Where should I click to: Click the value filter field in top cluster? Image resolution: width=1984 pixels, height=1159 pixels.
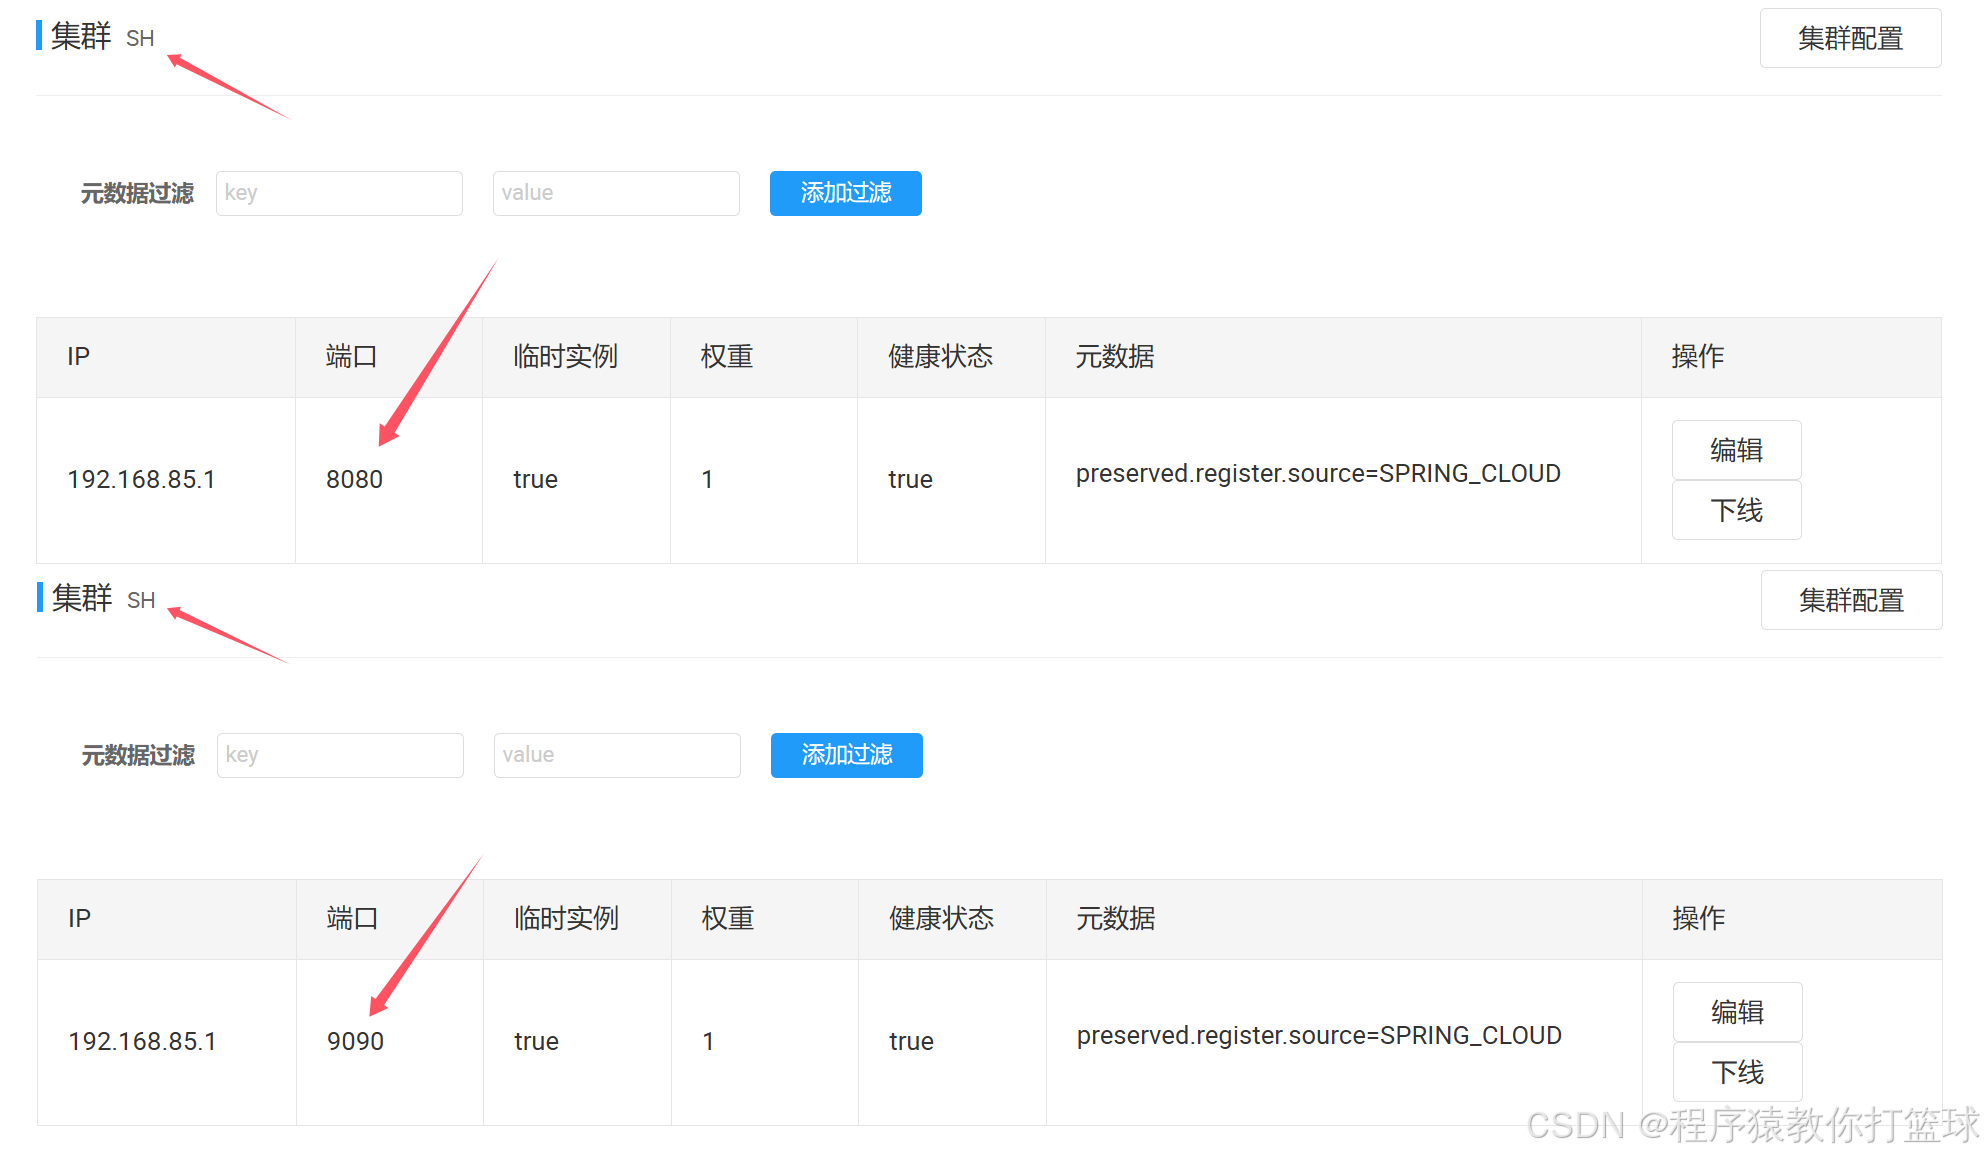[x=615, y=193]
